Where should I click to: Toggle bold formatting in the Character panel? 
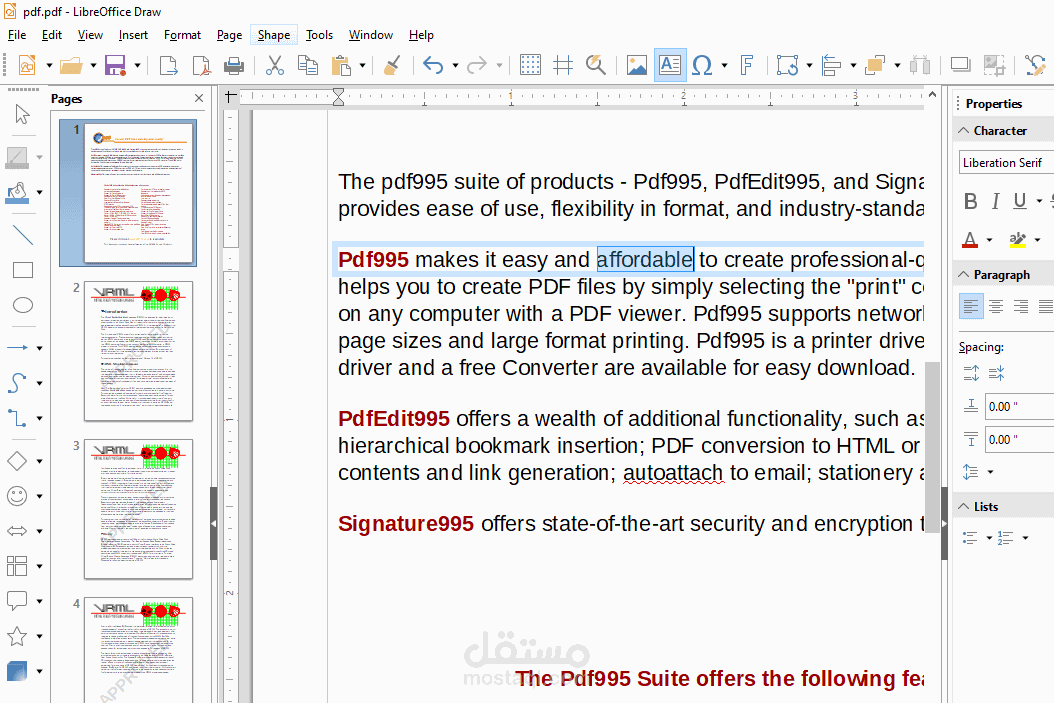click(x=970, y=201)
